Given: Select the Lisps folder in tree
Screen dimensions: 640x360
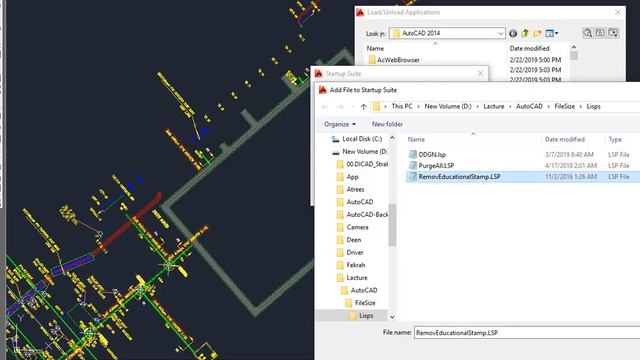Looking at the screenshot, I should [x=361, y=316].
